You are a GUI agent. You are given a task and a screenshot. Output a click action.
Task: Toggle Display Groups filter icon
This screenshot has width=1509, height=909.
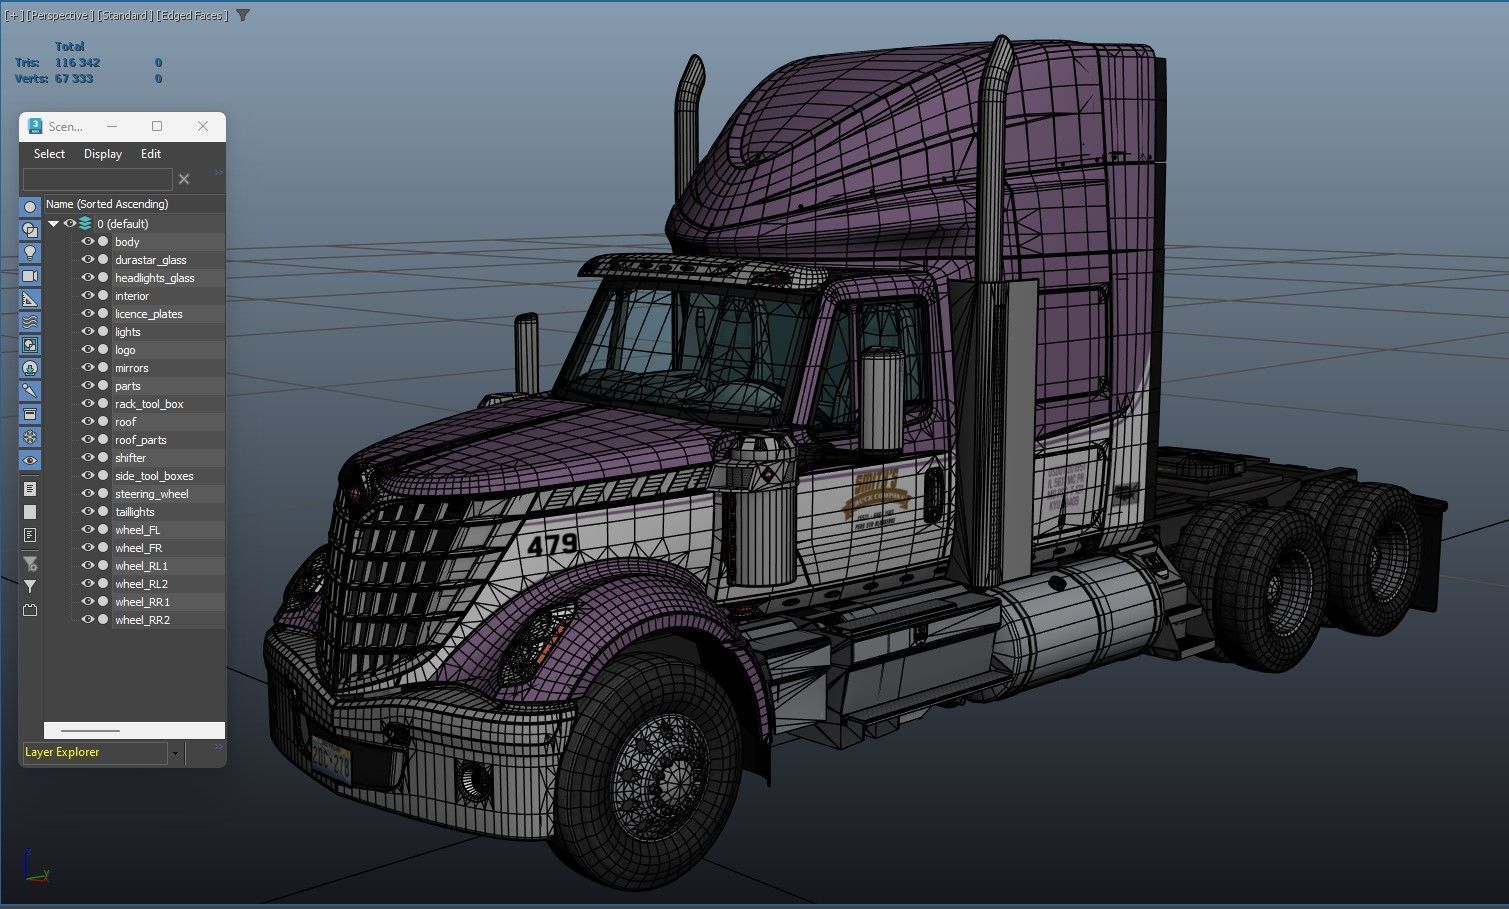click(x=30, y=345)
